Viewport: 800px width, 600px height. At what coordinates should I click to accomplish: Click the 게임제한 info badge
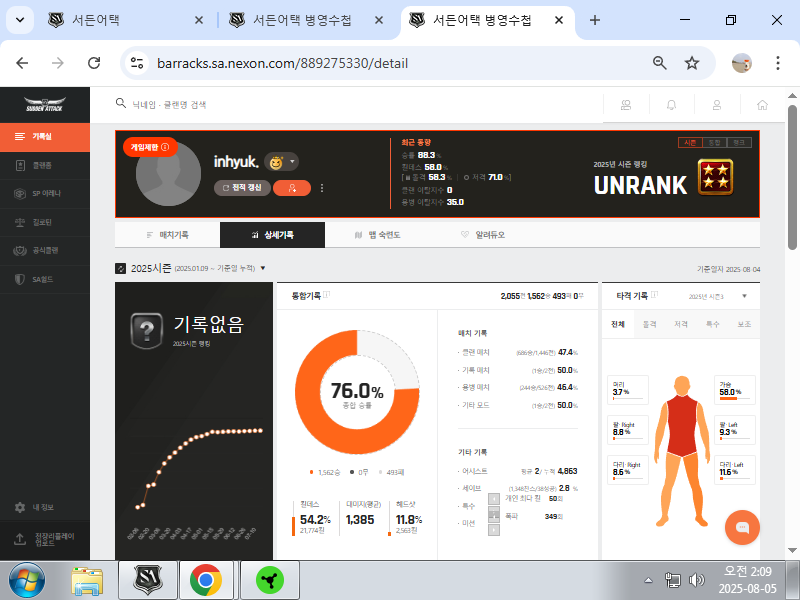[x=150, y=146]
